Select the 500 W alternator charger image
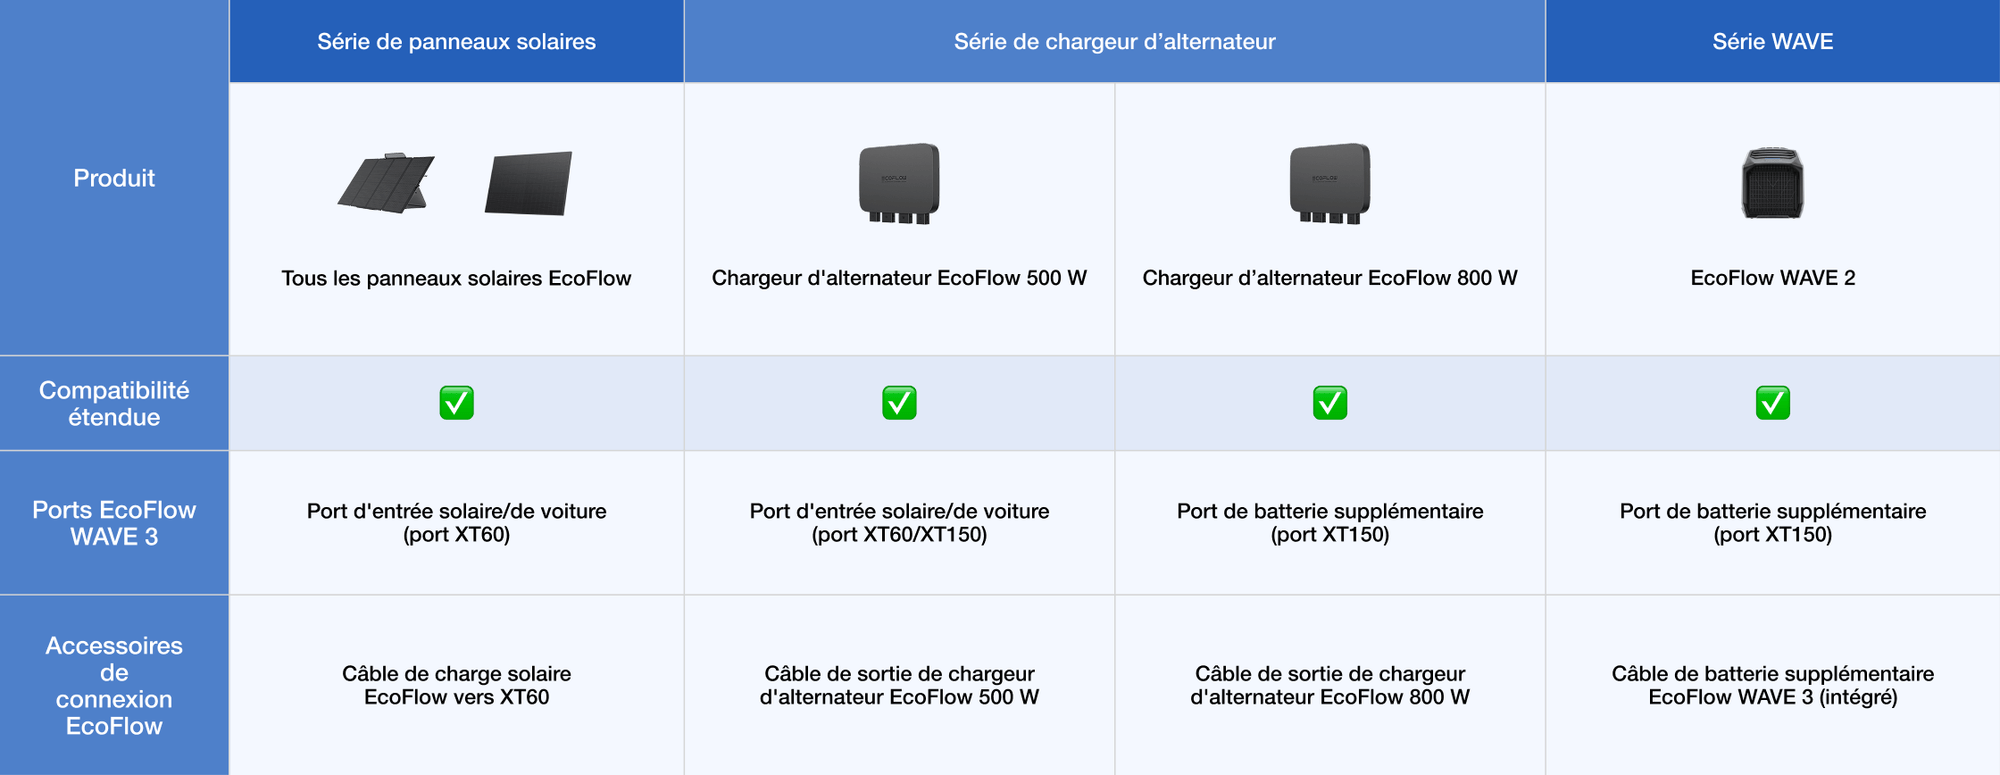This screenshot has width=2000, height=775. click(x=899, y=183)
